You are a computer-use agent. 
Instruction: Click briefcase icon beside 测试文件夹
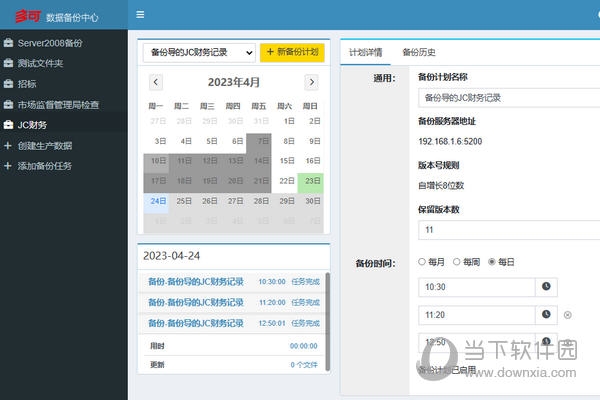tap(8, 63)
